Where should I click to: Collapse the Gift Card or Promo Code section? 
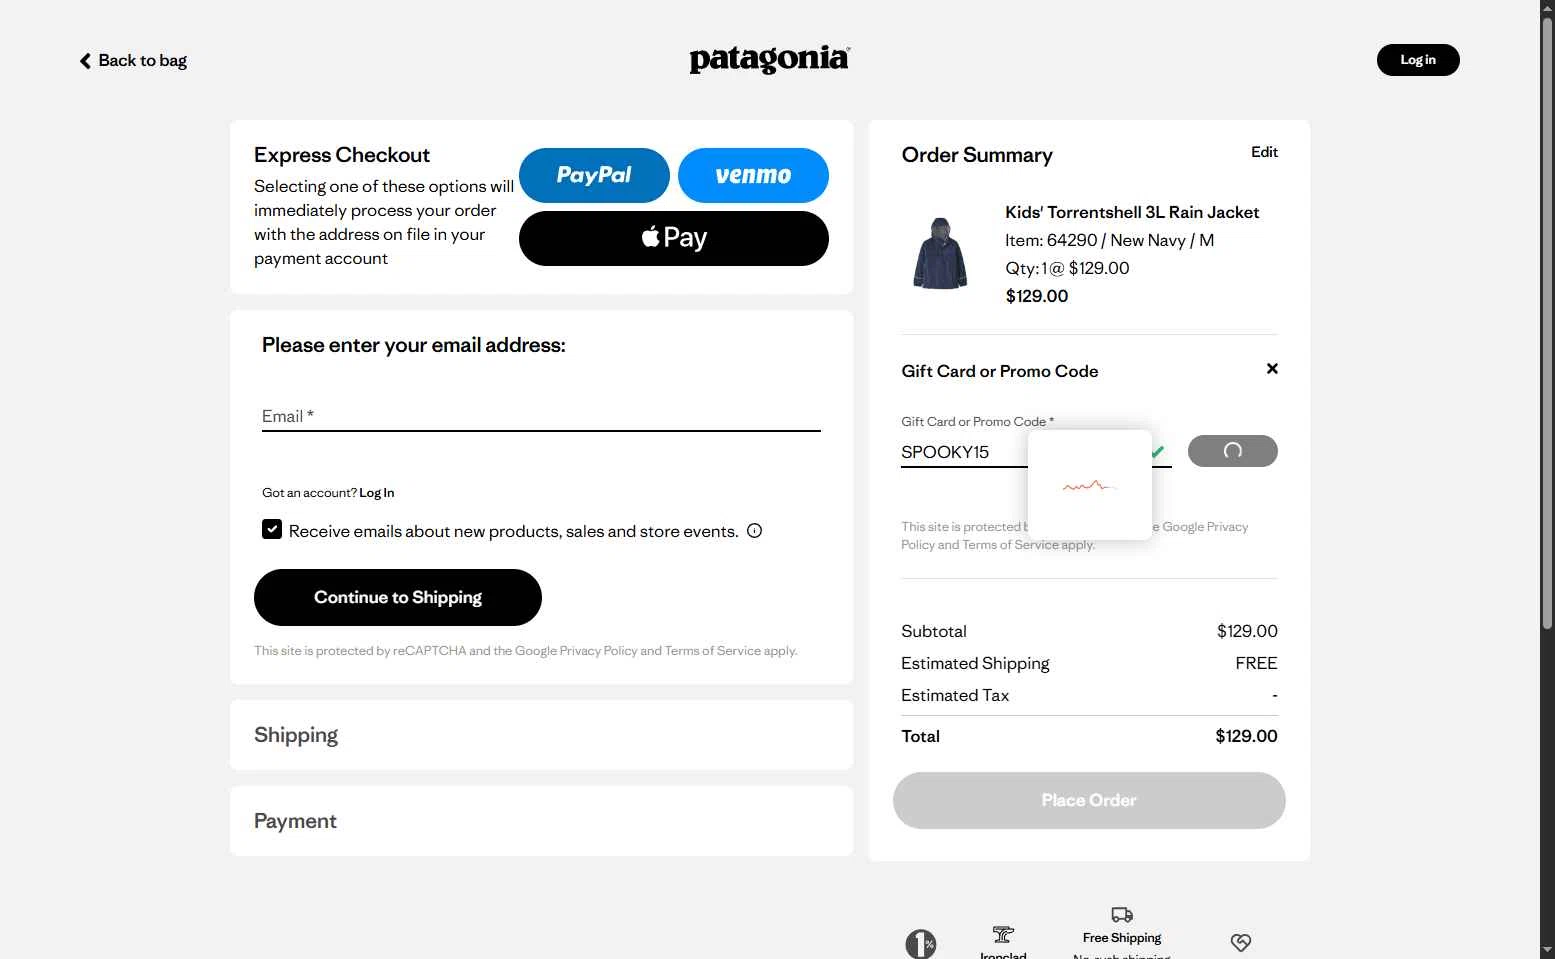pos(1272,369)
